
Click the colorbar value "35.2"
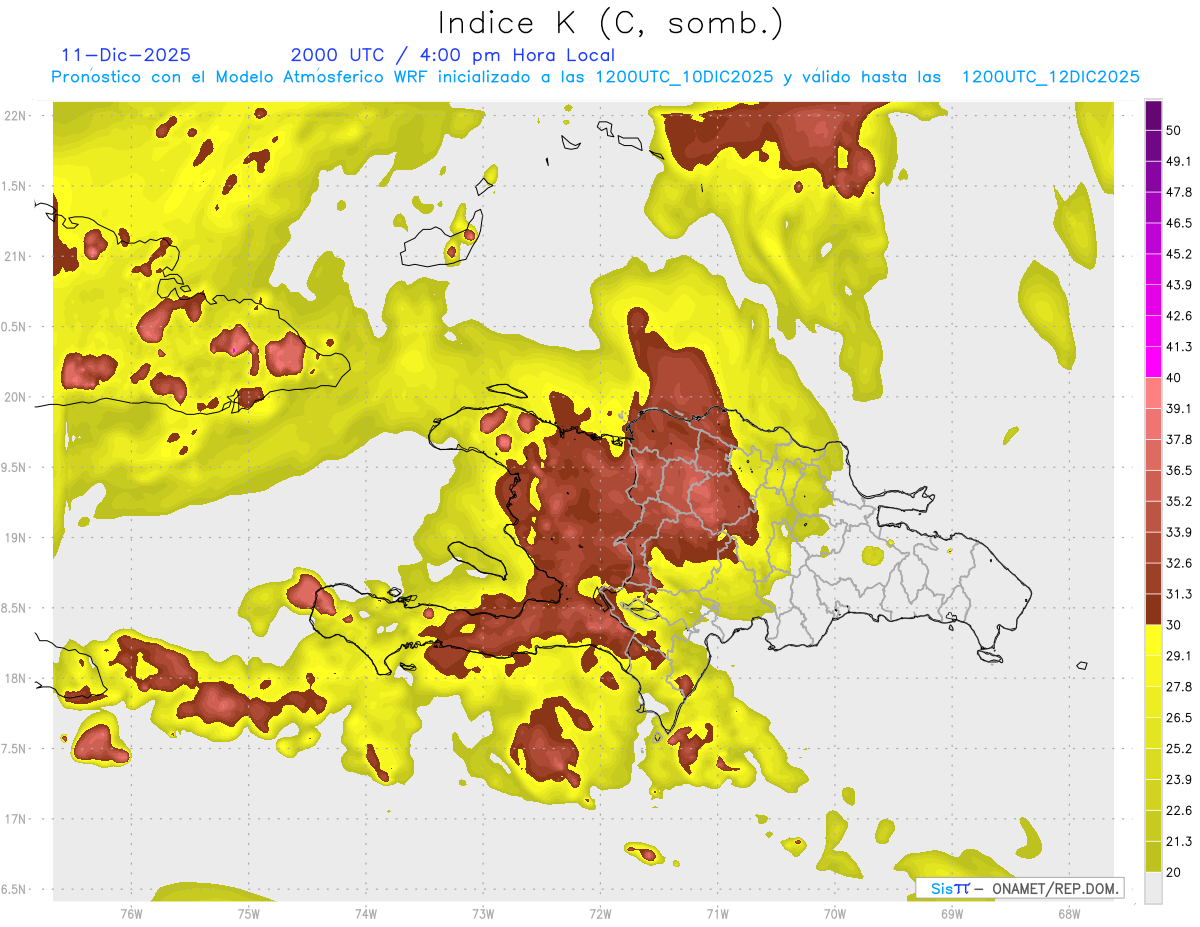coord(1179,502)
